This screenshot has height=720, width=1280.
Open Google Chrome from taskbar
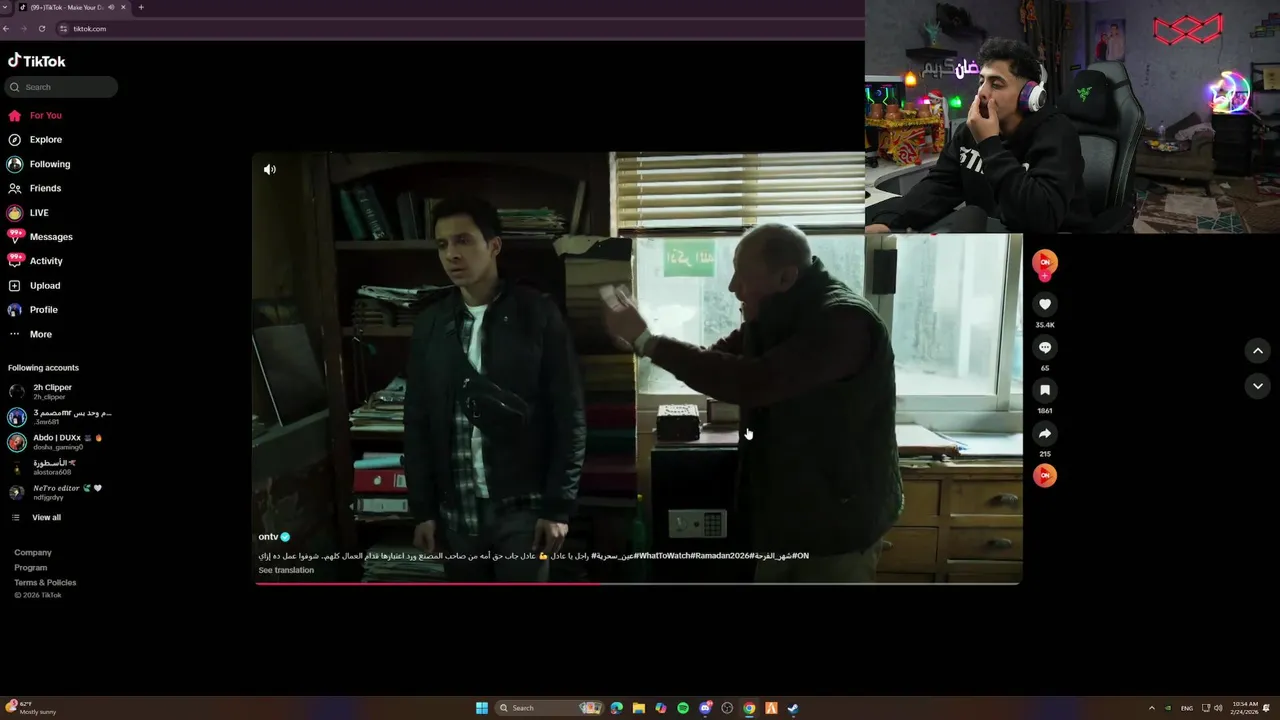pyautogui.click(x=749, y=708)
